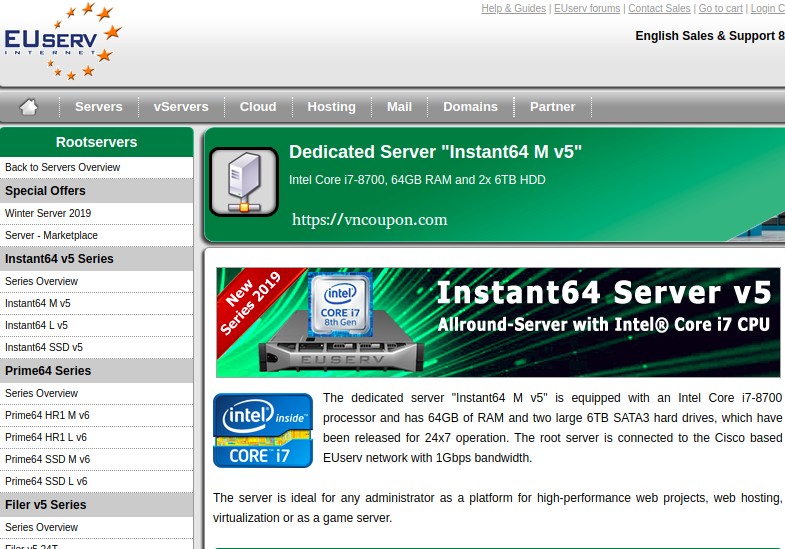Click the Instant64 v5 Series heading
785x549 pixels.
tap(96, 259)
